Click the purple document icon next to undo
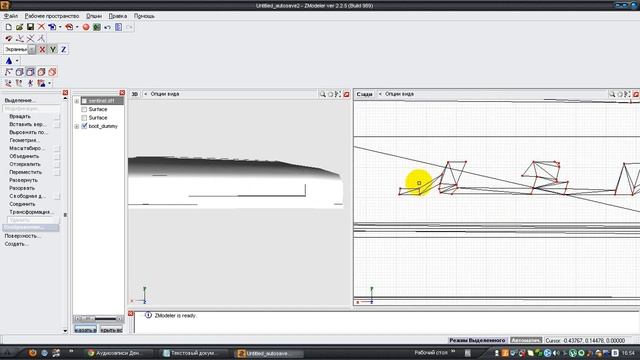Viewport: 640px width, 360px height. click(118, 27)
